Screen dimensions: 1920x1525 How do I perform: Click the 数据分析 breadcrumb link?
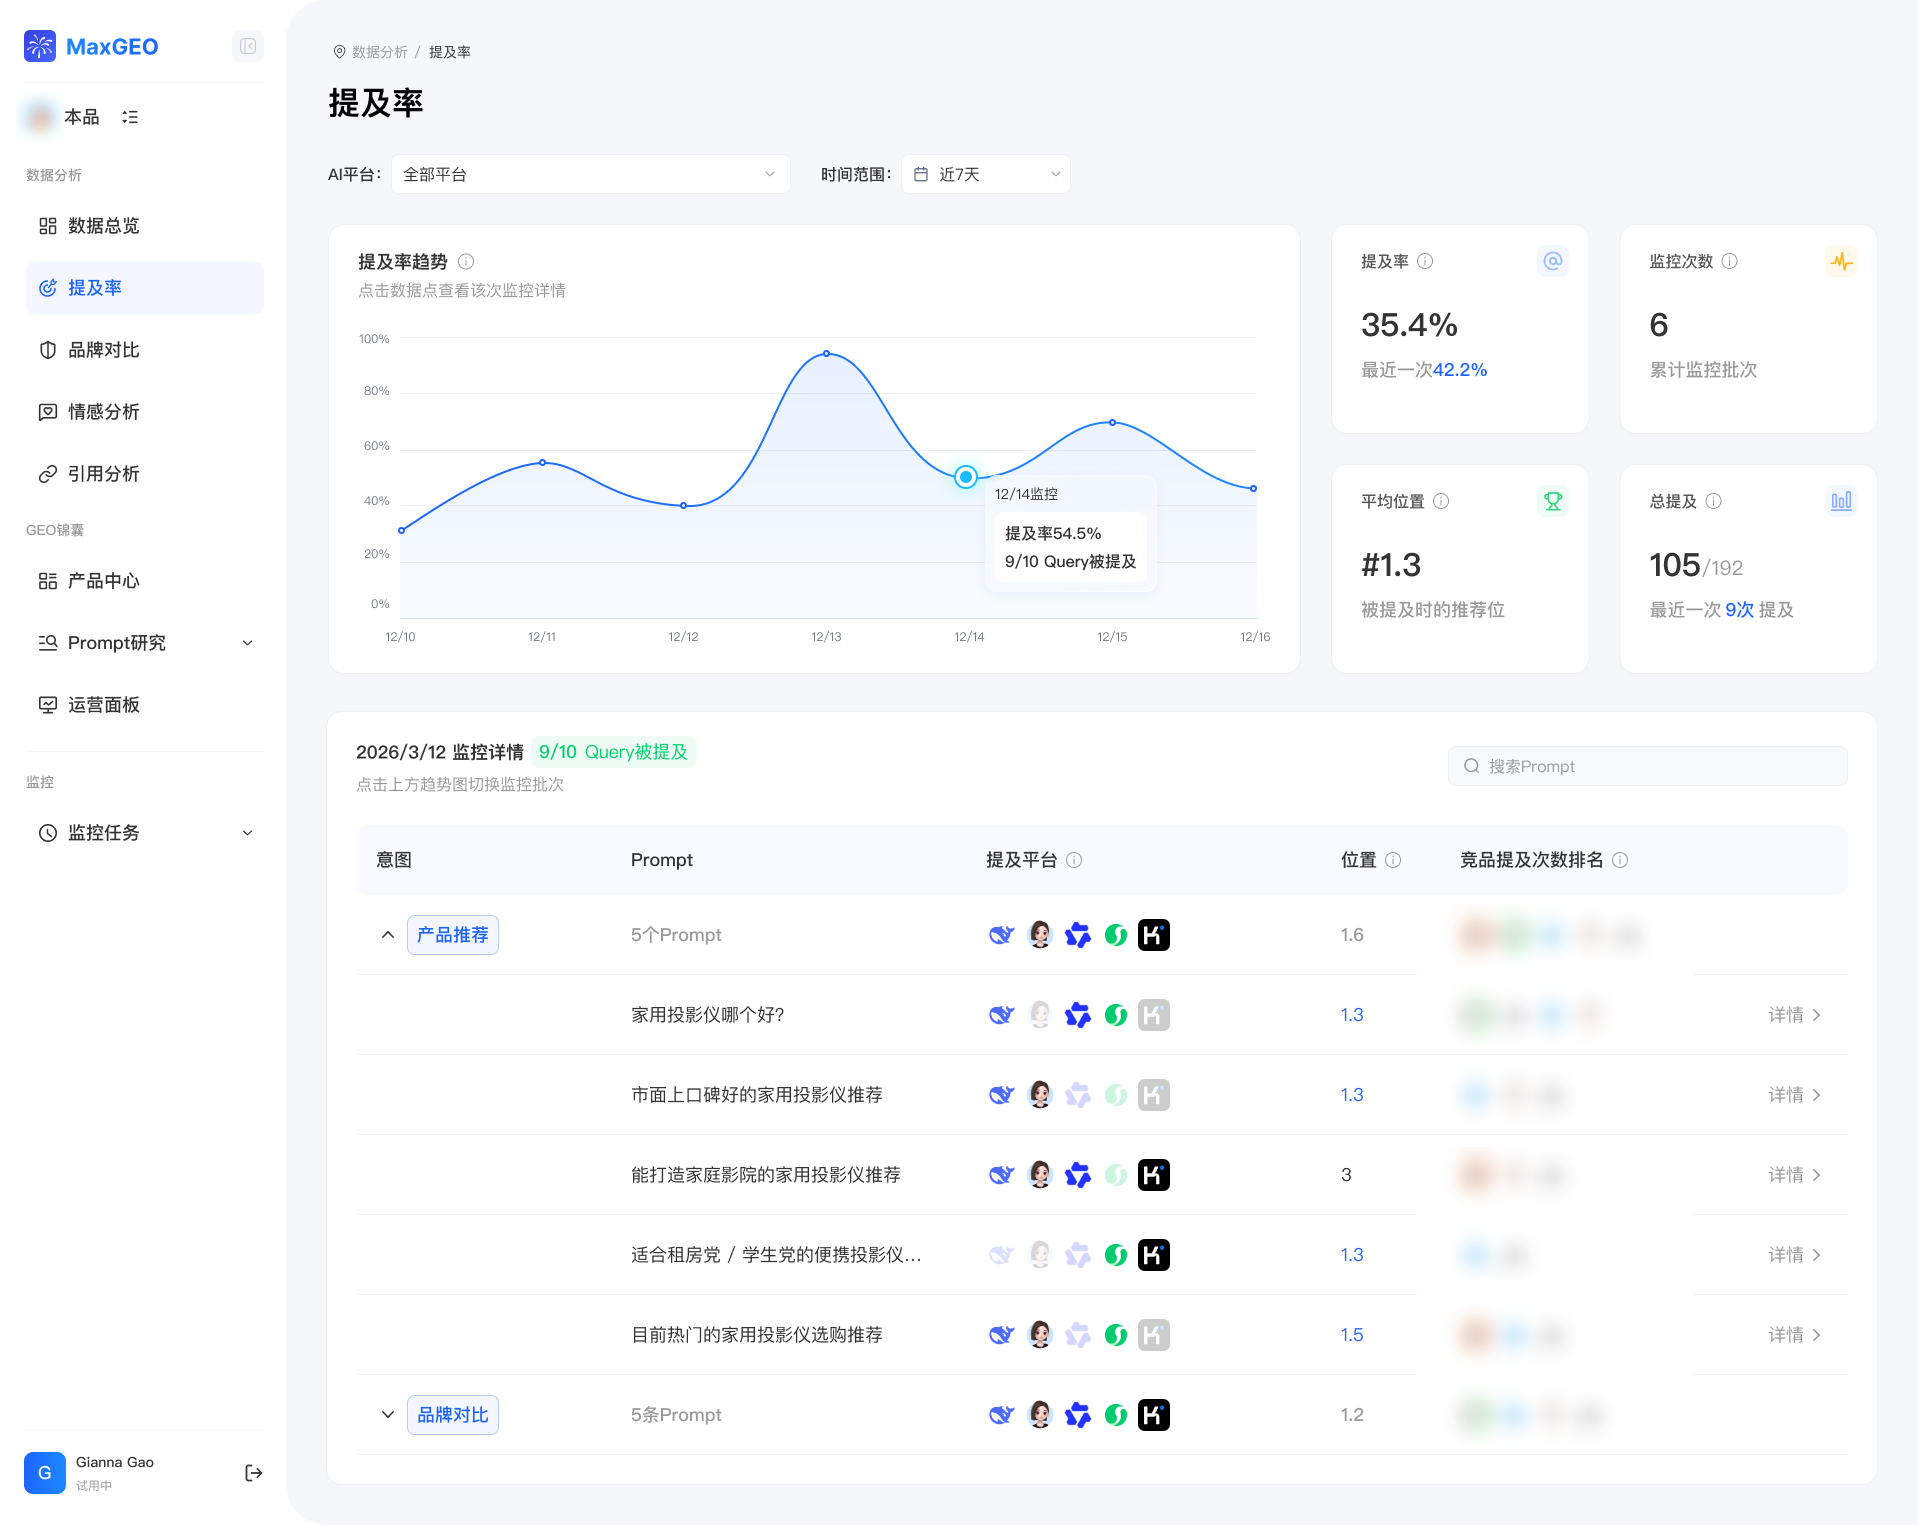click(x=380, y=52)
